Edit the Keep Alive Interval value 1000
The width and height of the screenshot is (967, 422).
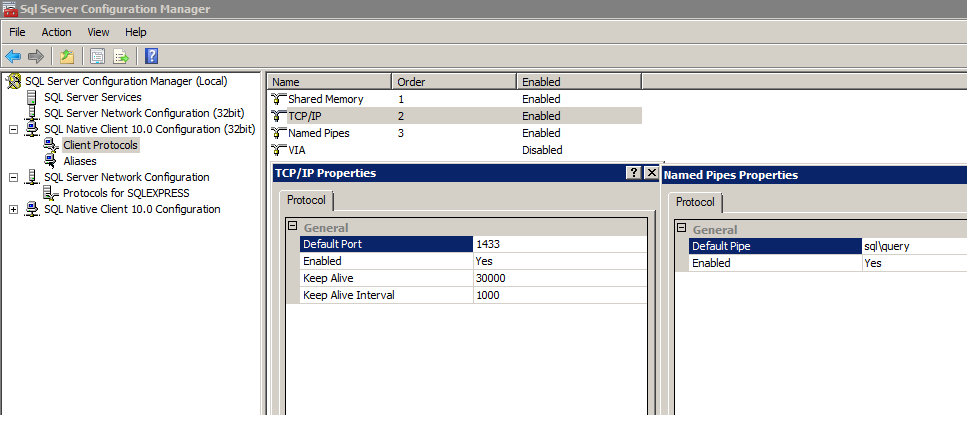point(559,295)
